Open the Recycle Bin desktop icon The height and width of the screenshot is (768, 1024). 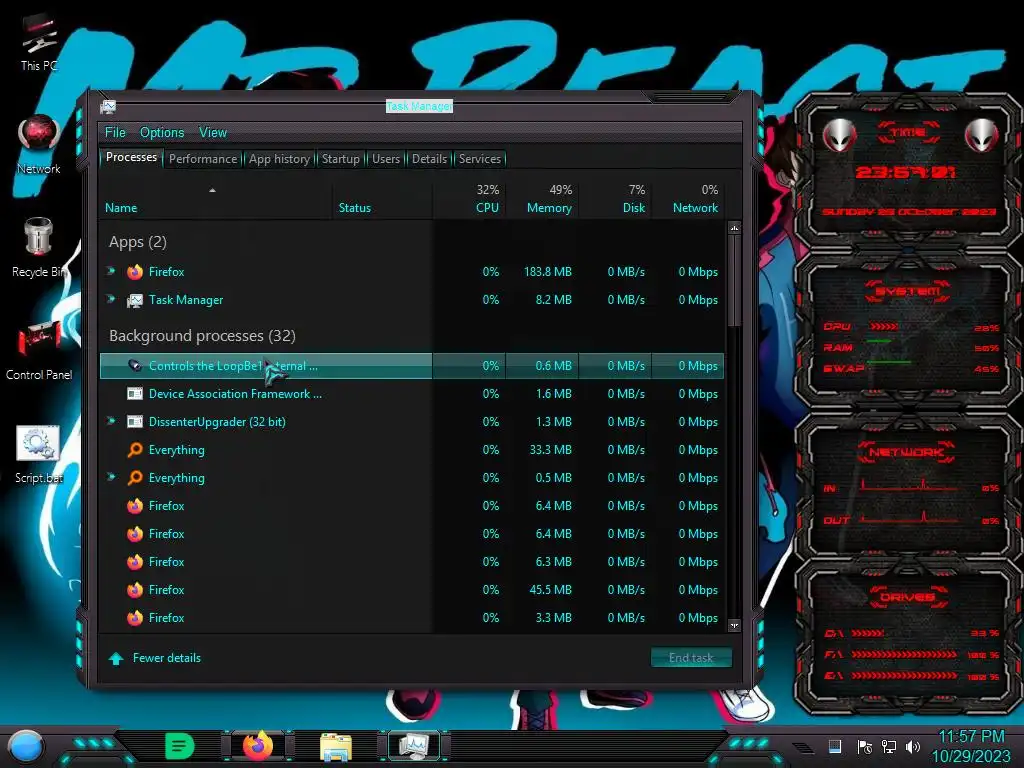tap(39, 248)
